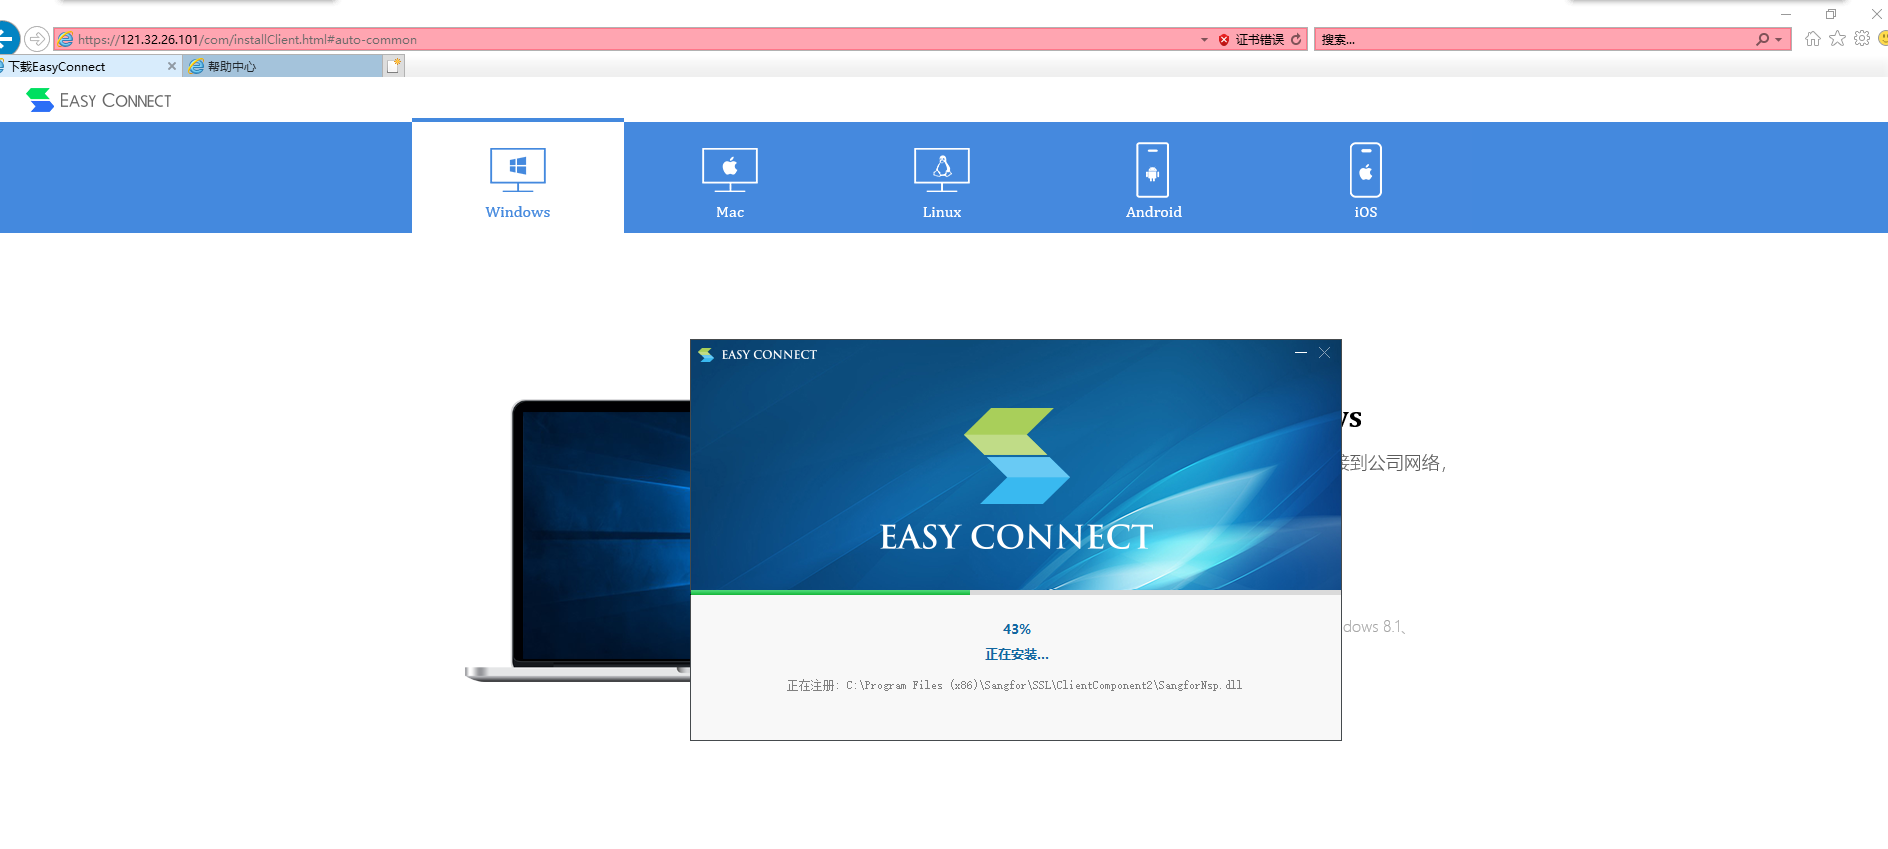Click the Windows monitor icon

518,169
